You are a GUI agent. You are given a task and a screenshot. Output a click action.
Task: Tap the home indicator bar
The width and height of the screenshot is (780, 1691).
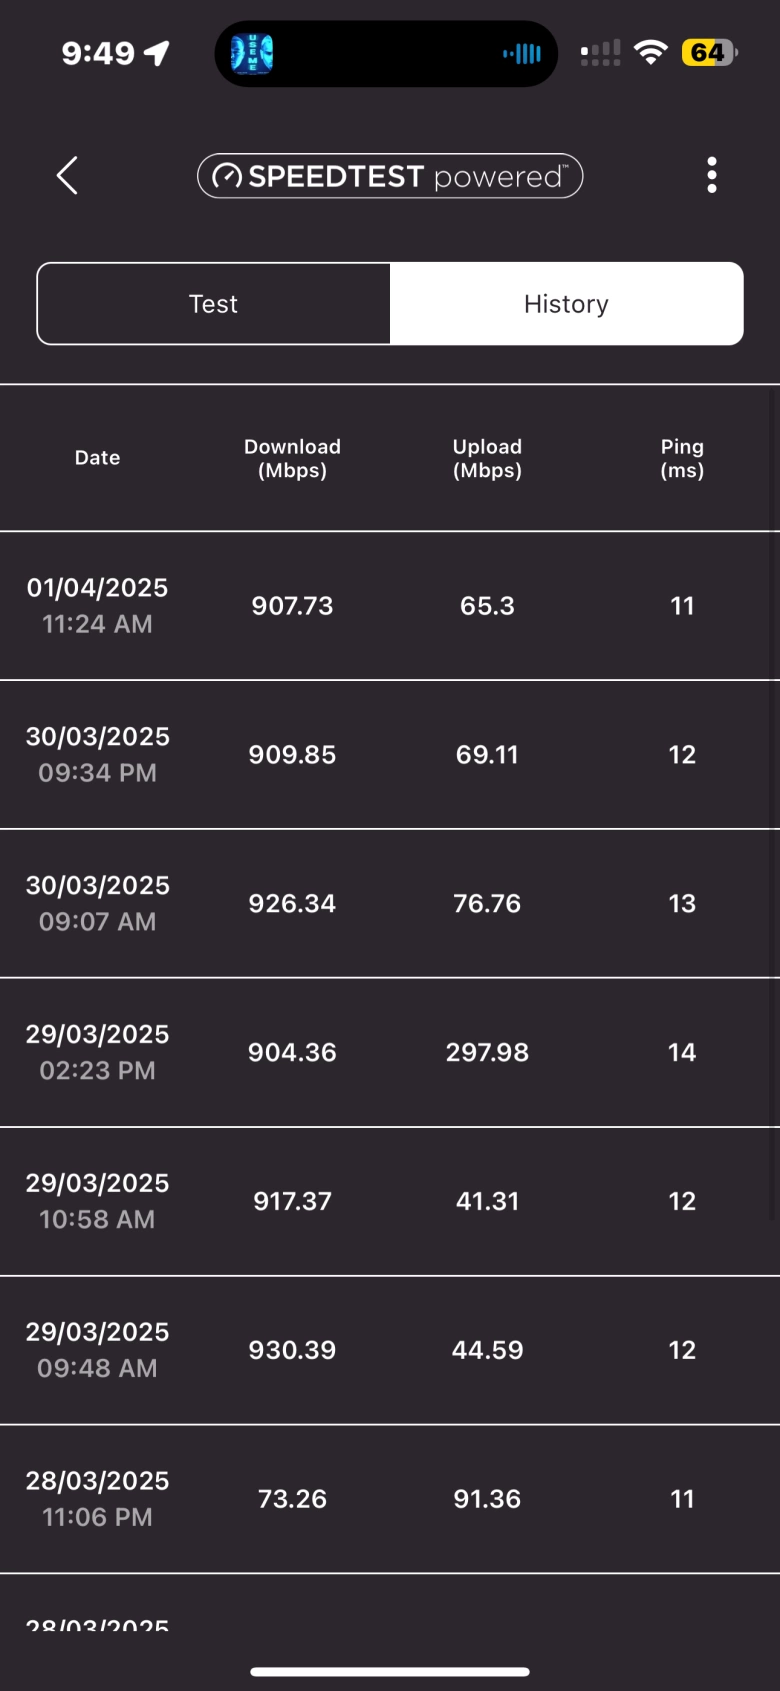click(x=390, y=1671)
